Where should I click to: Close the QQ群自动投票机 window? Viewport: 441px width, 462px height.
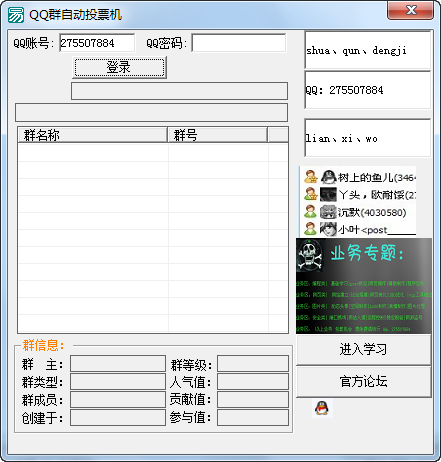[x=410, y=10]
